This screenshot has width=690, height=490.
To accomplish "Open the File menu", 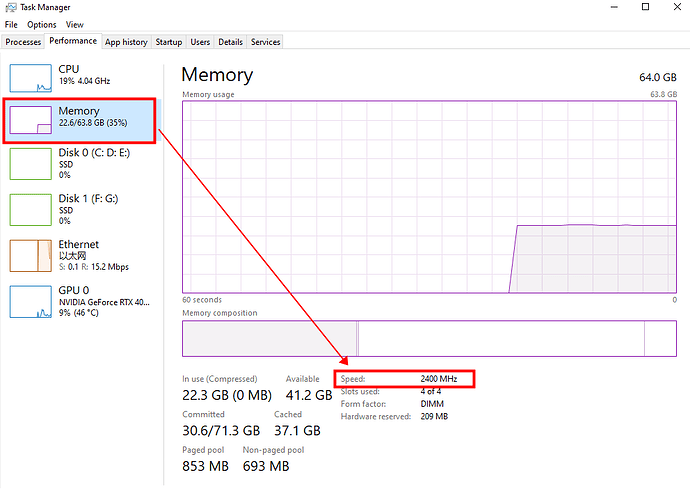I will pyautogui.click(x=11, y=24).
